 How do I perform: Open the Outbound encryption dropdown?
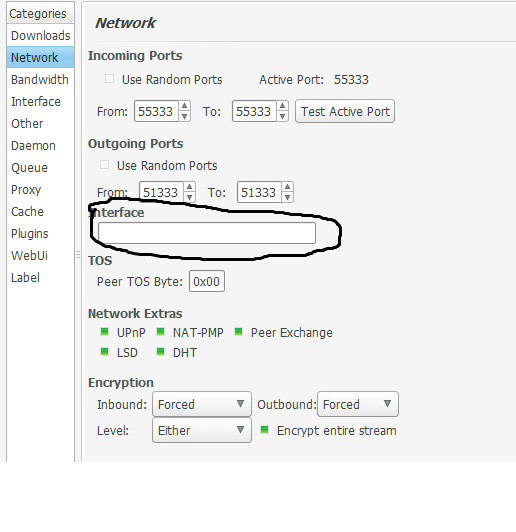click(x=358, y=404)
